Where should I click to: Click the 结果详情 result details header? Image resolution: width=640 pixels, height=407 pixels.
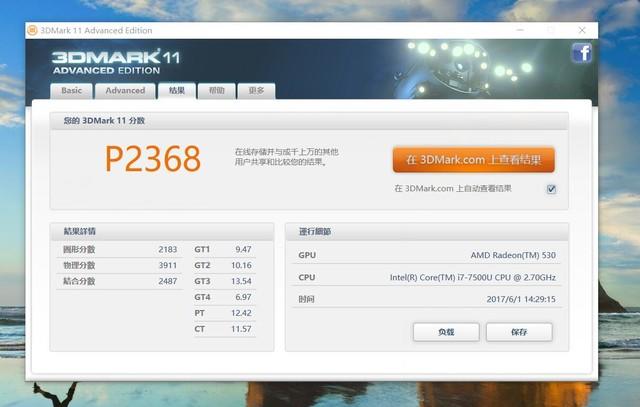[80, 231]
